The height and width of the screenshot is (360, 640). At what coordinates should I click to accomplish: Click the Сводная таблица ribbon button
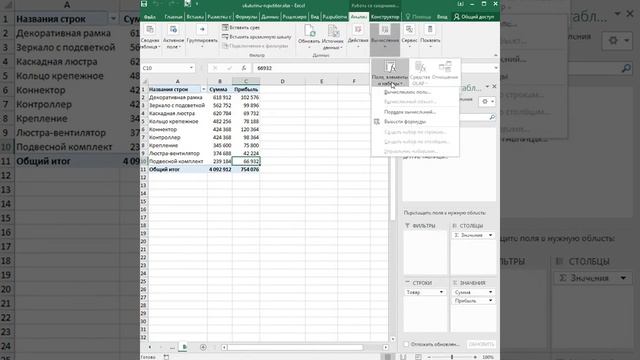[150, 37]
